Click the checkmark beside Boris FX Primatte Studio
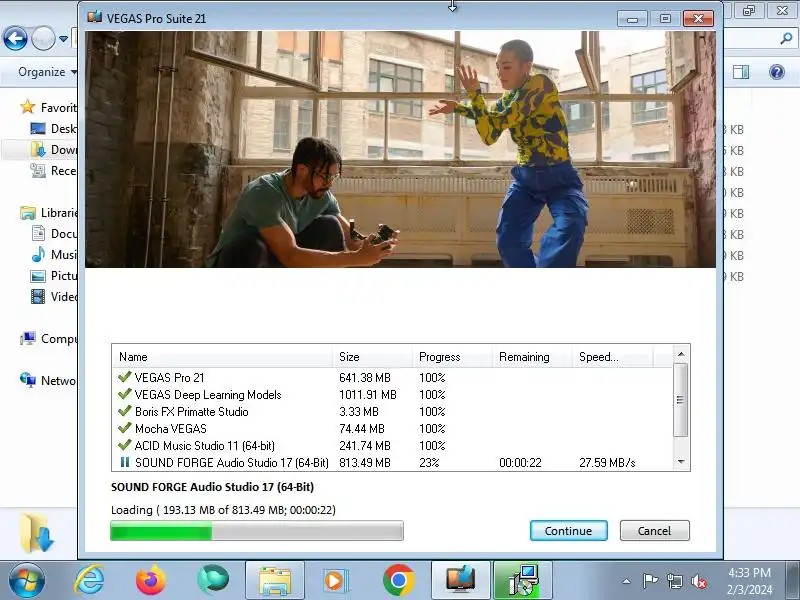The height and width of the screenshot is (600, 800). point(124,411)
